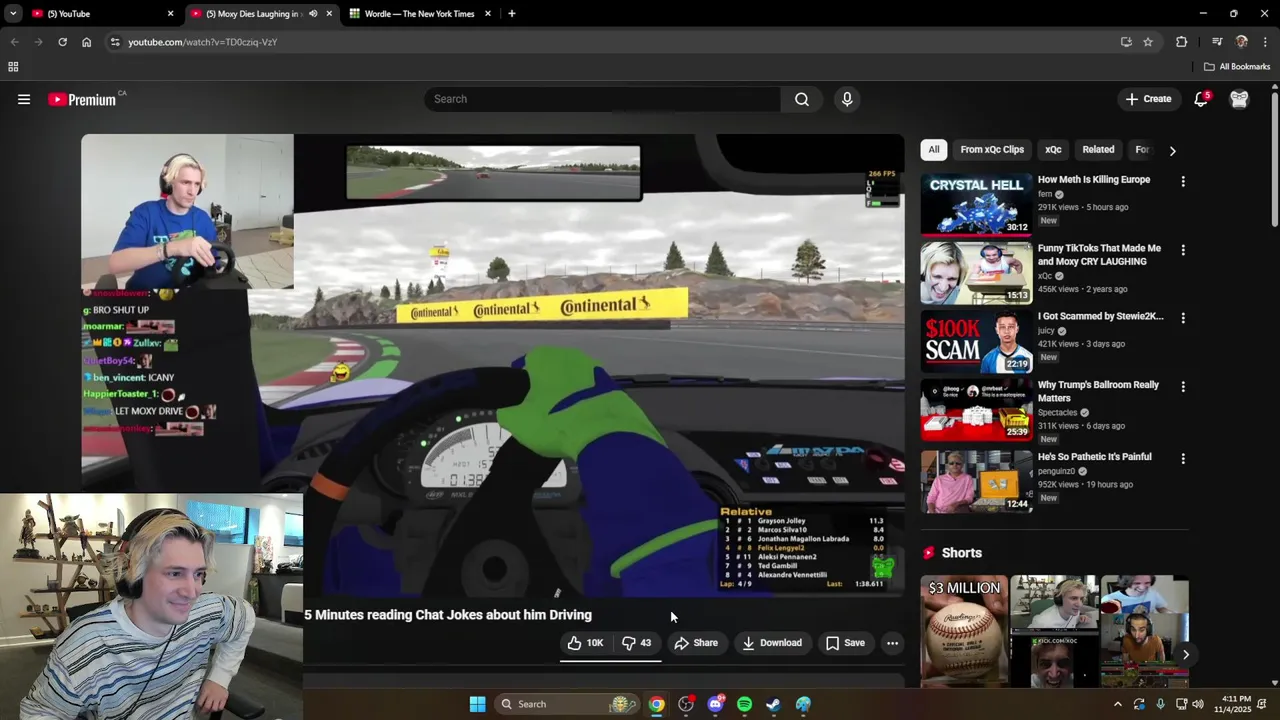Open the Chrome apps grid shortcut
Image resolution: width=1280 pixels, height=720 pixels.
[13, 67]
